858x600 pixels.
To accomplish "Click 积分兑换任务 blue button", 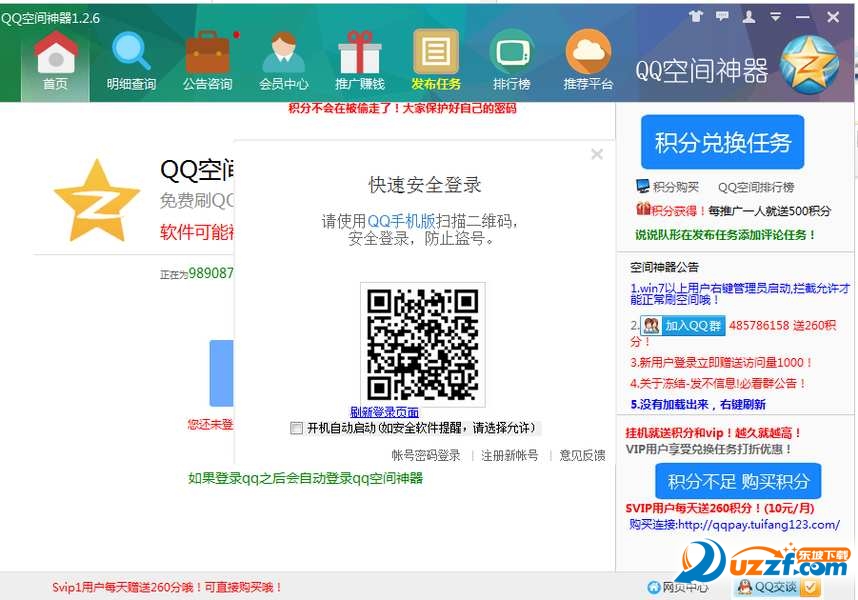I will point(722,142).
